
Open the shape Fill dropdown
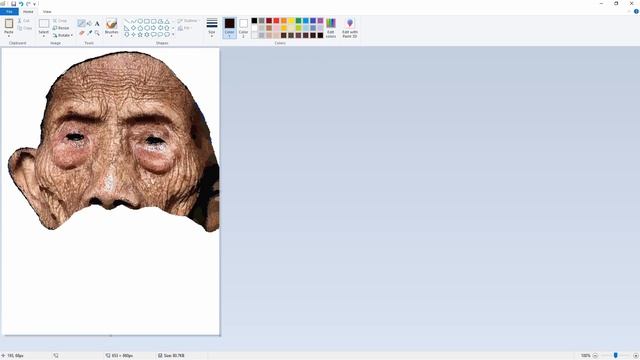185,28
